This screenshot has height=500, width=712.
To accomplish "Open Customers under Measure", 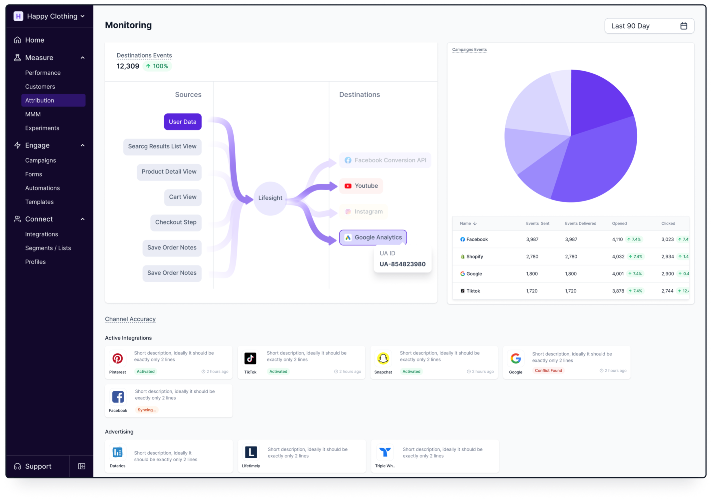I will [40, 86].
